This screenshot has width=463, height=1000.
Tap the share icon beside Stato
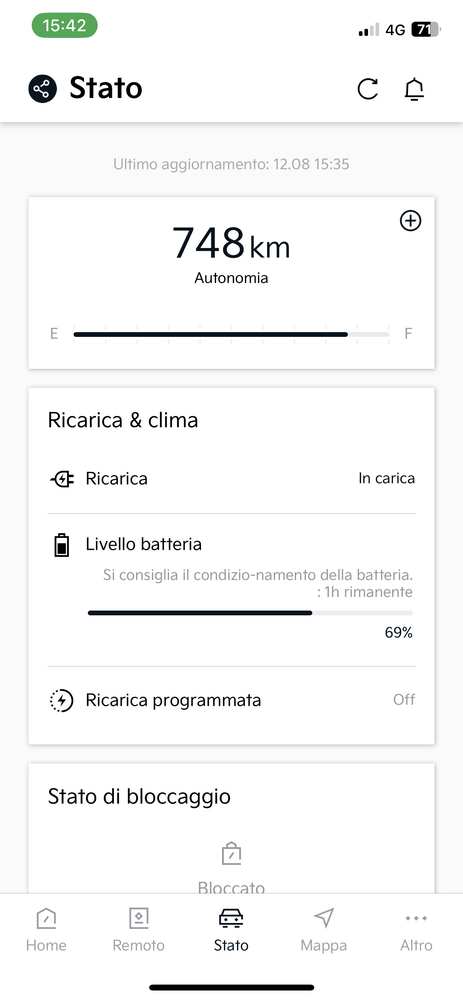[x=43, y=89]
